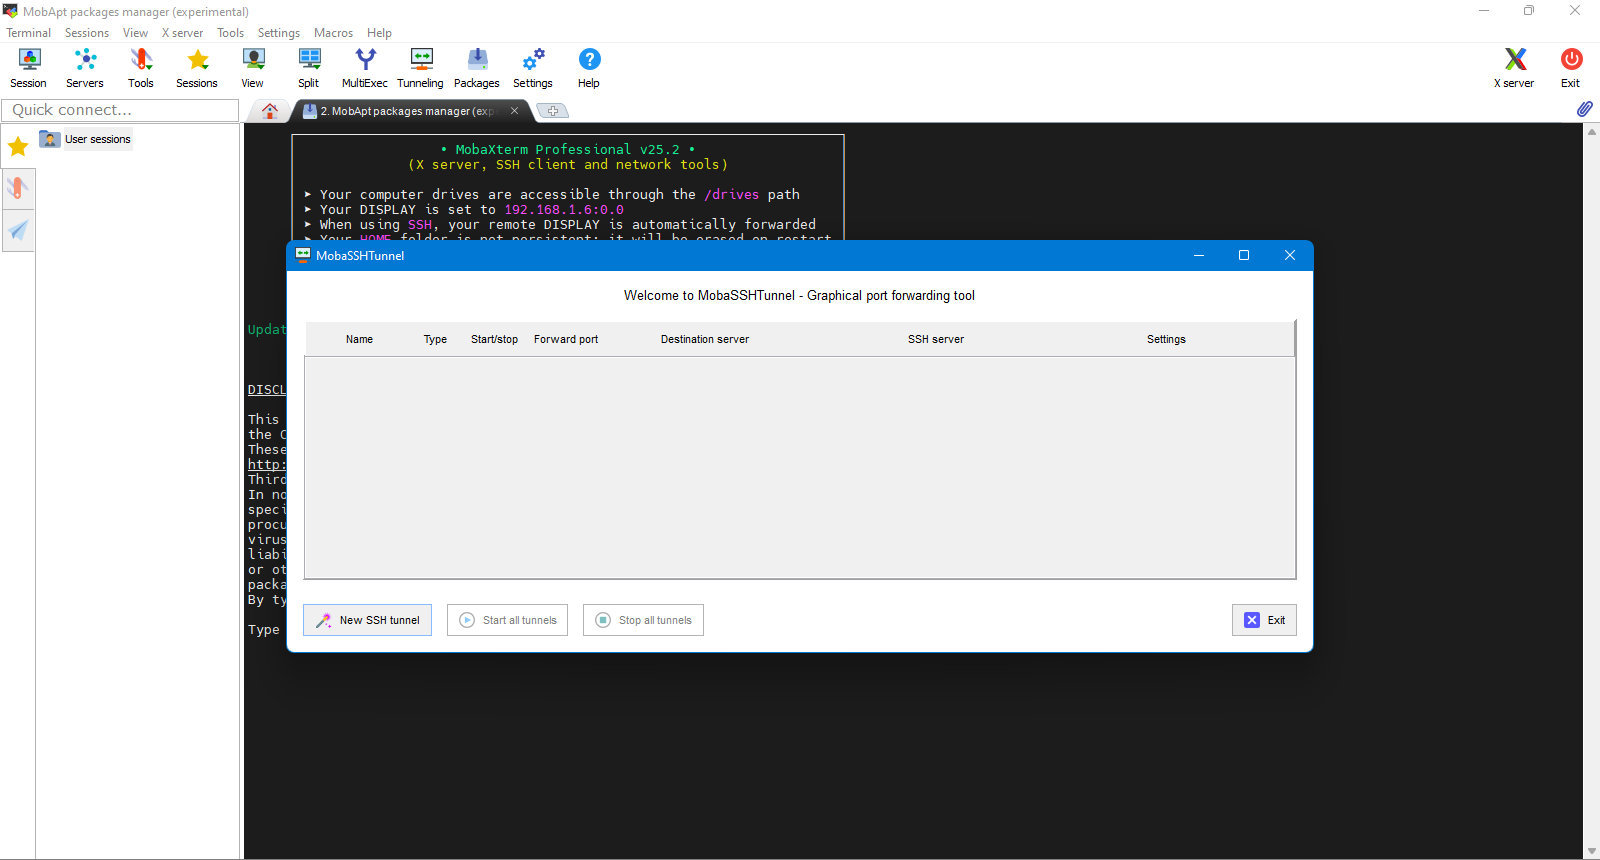Click the Stop all tunnels button

coord(644,620)
